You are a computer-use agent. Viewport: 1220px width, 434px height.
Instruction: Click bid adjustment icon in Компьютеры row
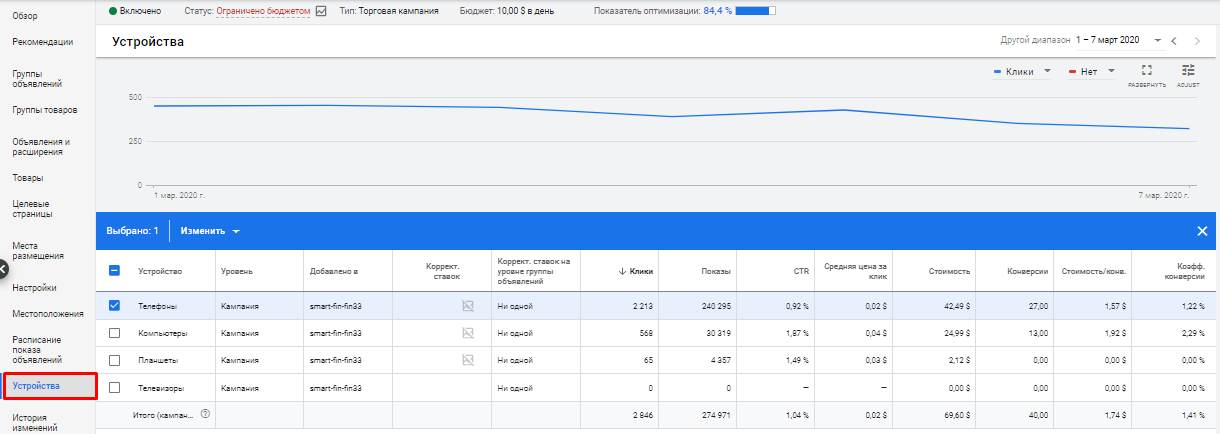click(x=467, y=332)
